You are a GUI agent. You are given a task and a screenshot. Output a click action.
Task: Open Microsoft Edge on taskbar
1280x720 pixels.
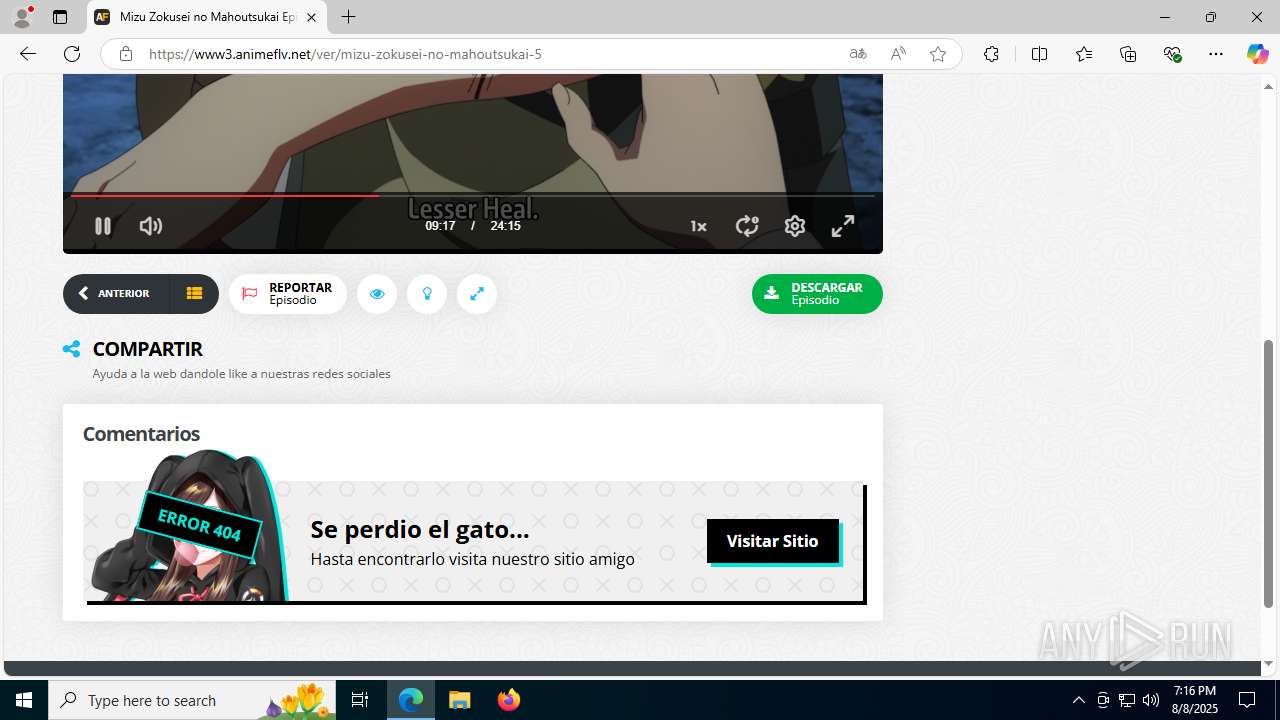pos(411,700)
